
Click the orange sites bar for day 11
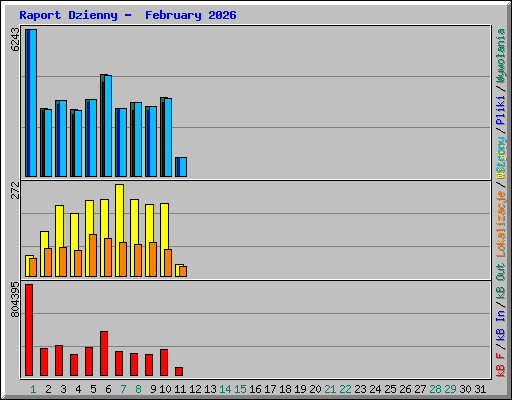point(183,271)
